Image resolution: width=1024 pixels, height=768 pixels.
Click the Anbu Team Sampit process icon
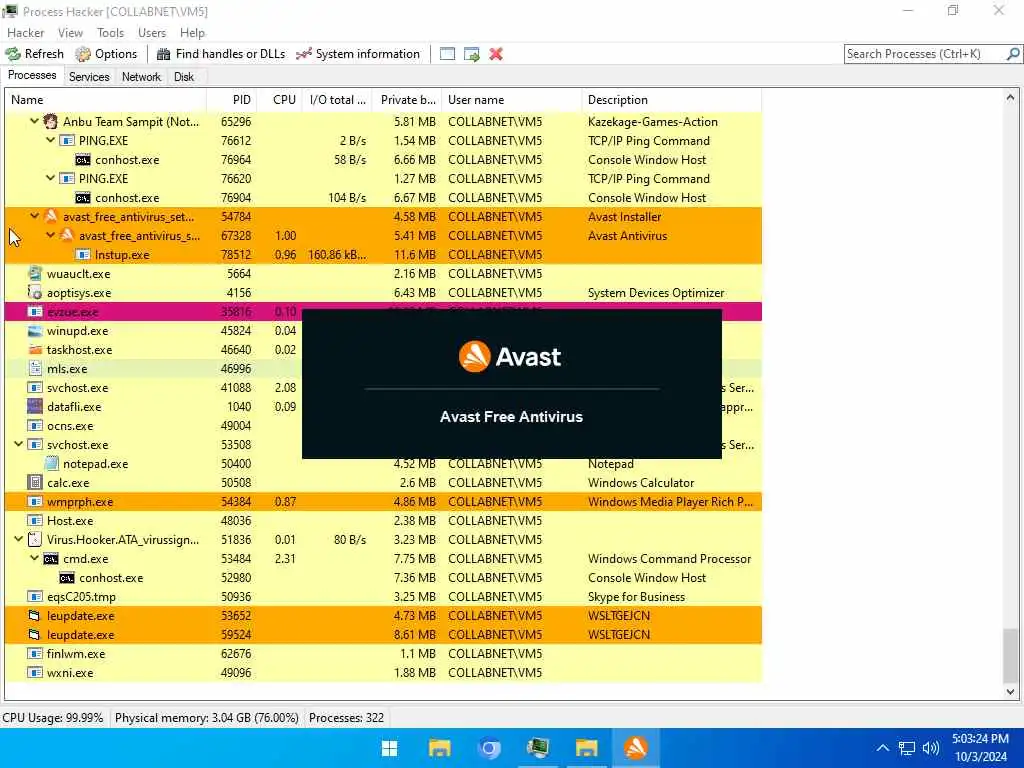point(51,121)
